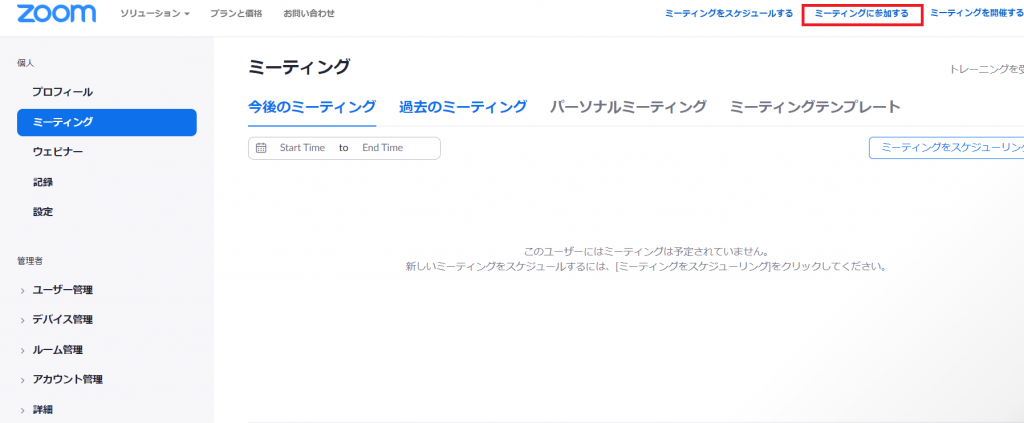Open the パーソナルミーティング tab
Screen dimensions: 1024x423
[x=628, y=107]
